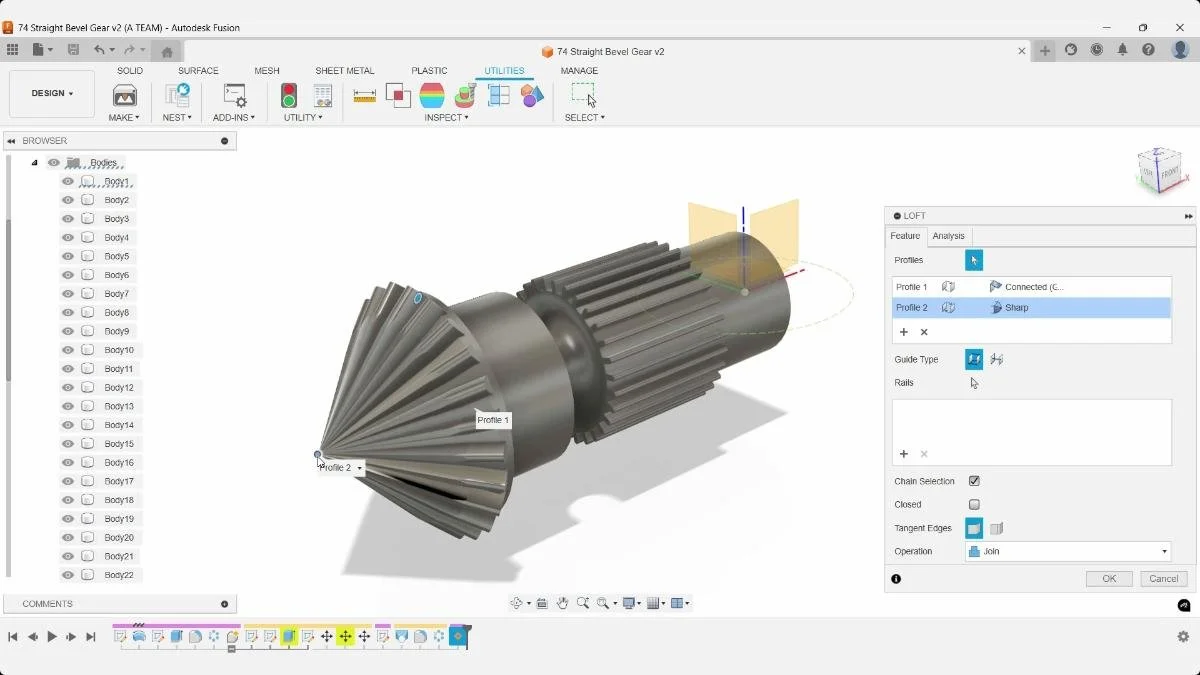Viewport: 1200px width, 675px height.
Task: Select the Interference tool icon
Action: tap(398, 96)
